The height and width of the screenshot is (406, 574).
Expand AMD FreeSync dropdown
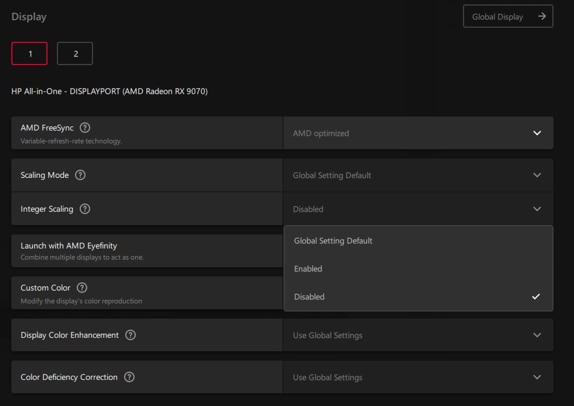418,133
